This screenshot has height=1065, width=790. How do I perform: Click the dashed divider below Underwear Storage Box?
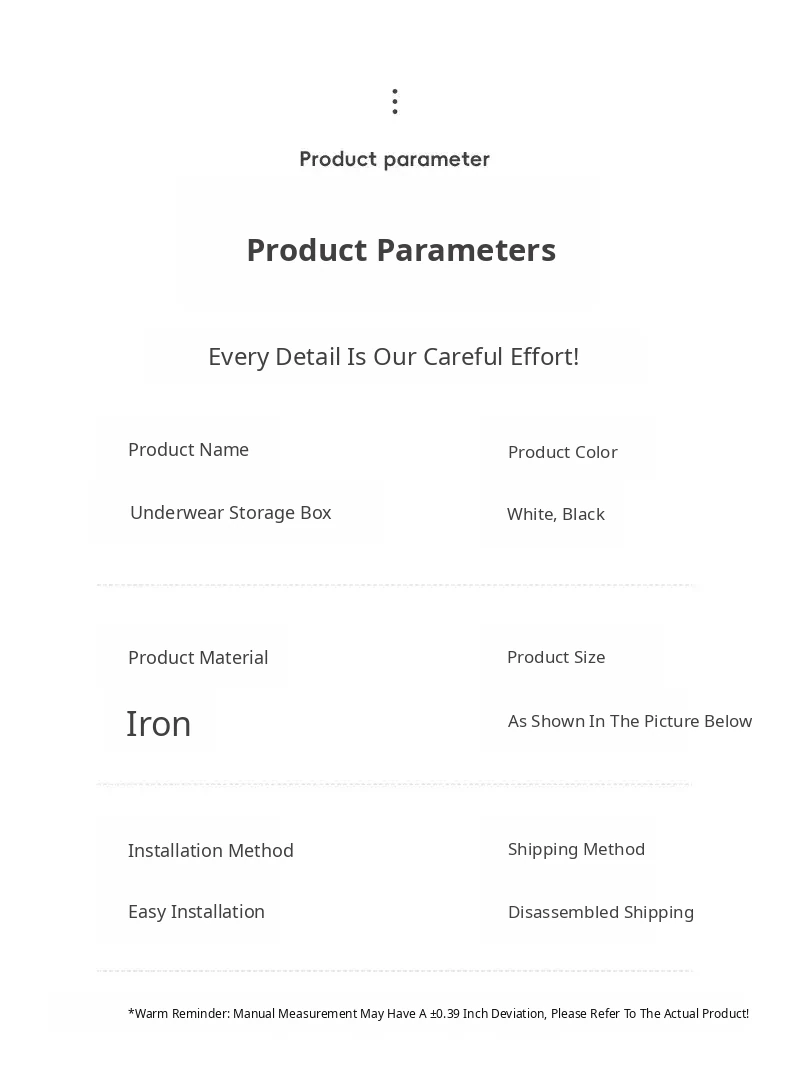(x=395, y=585)
